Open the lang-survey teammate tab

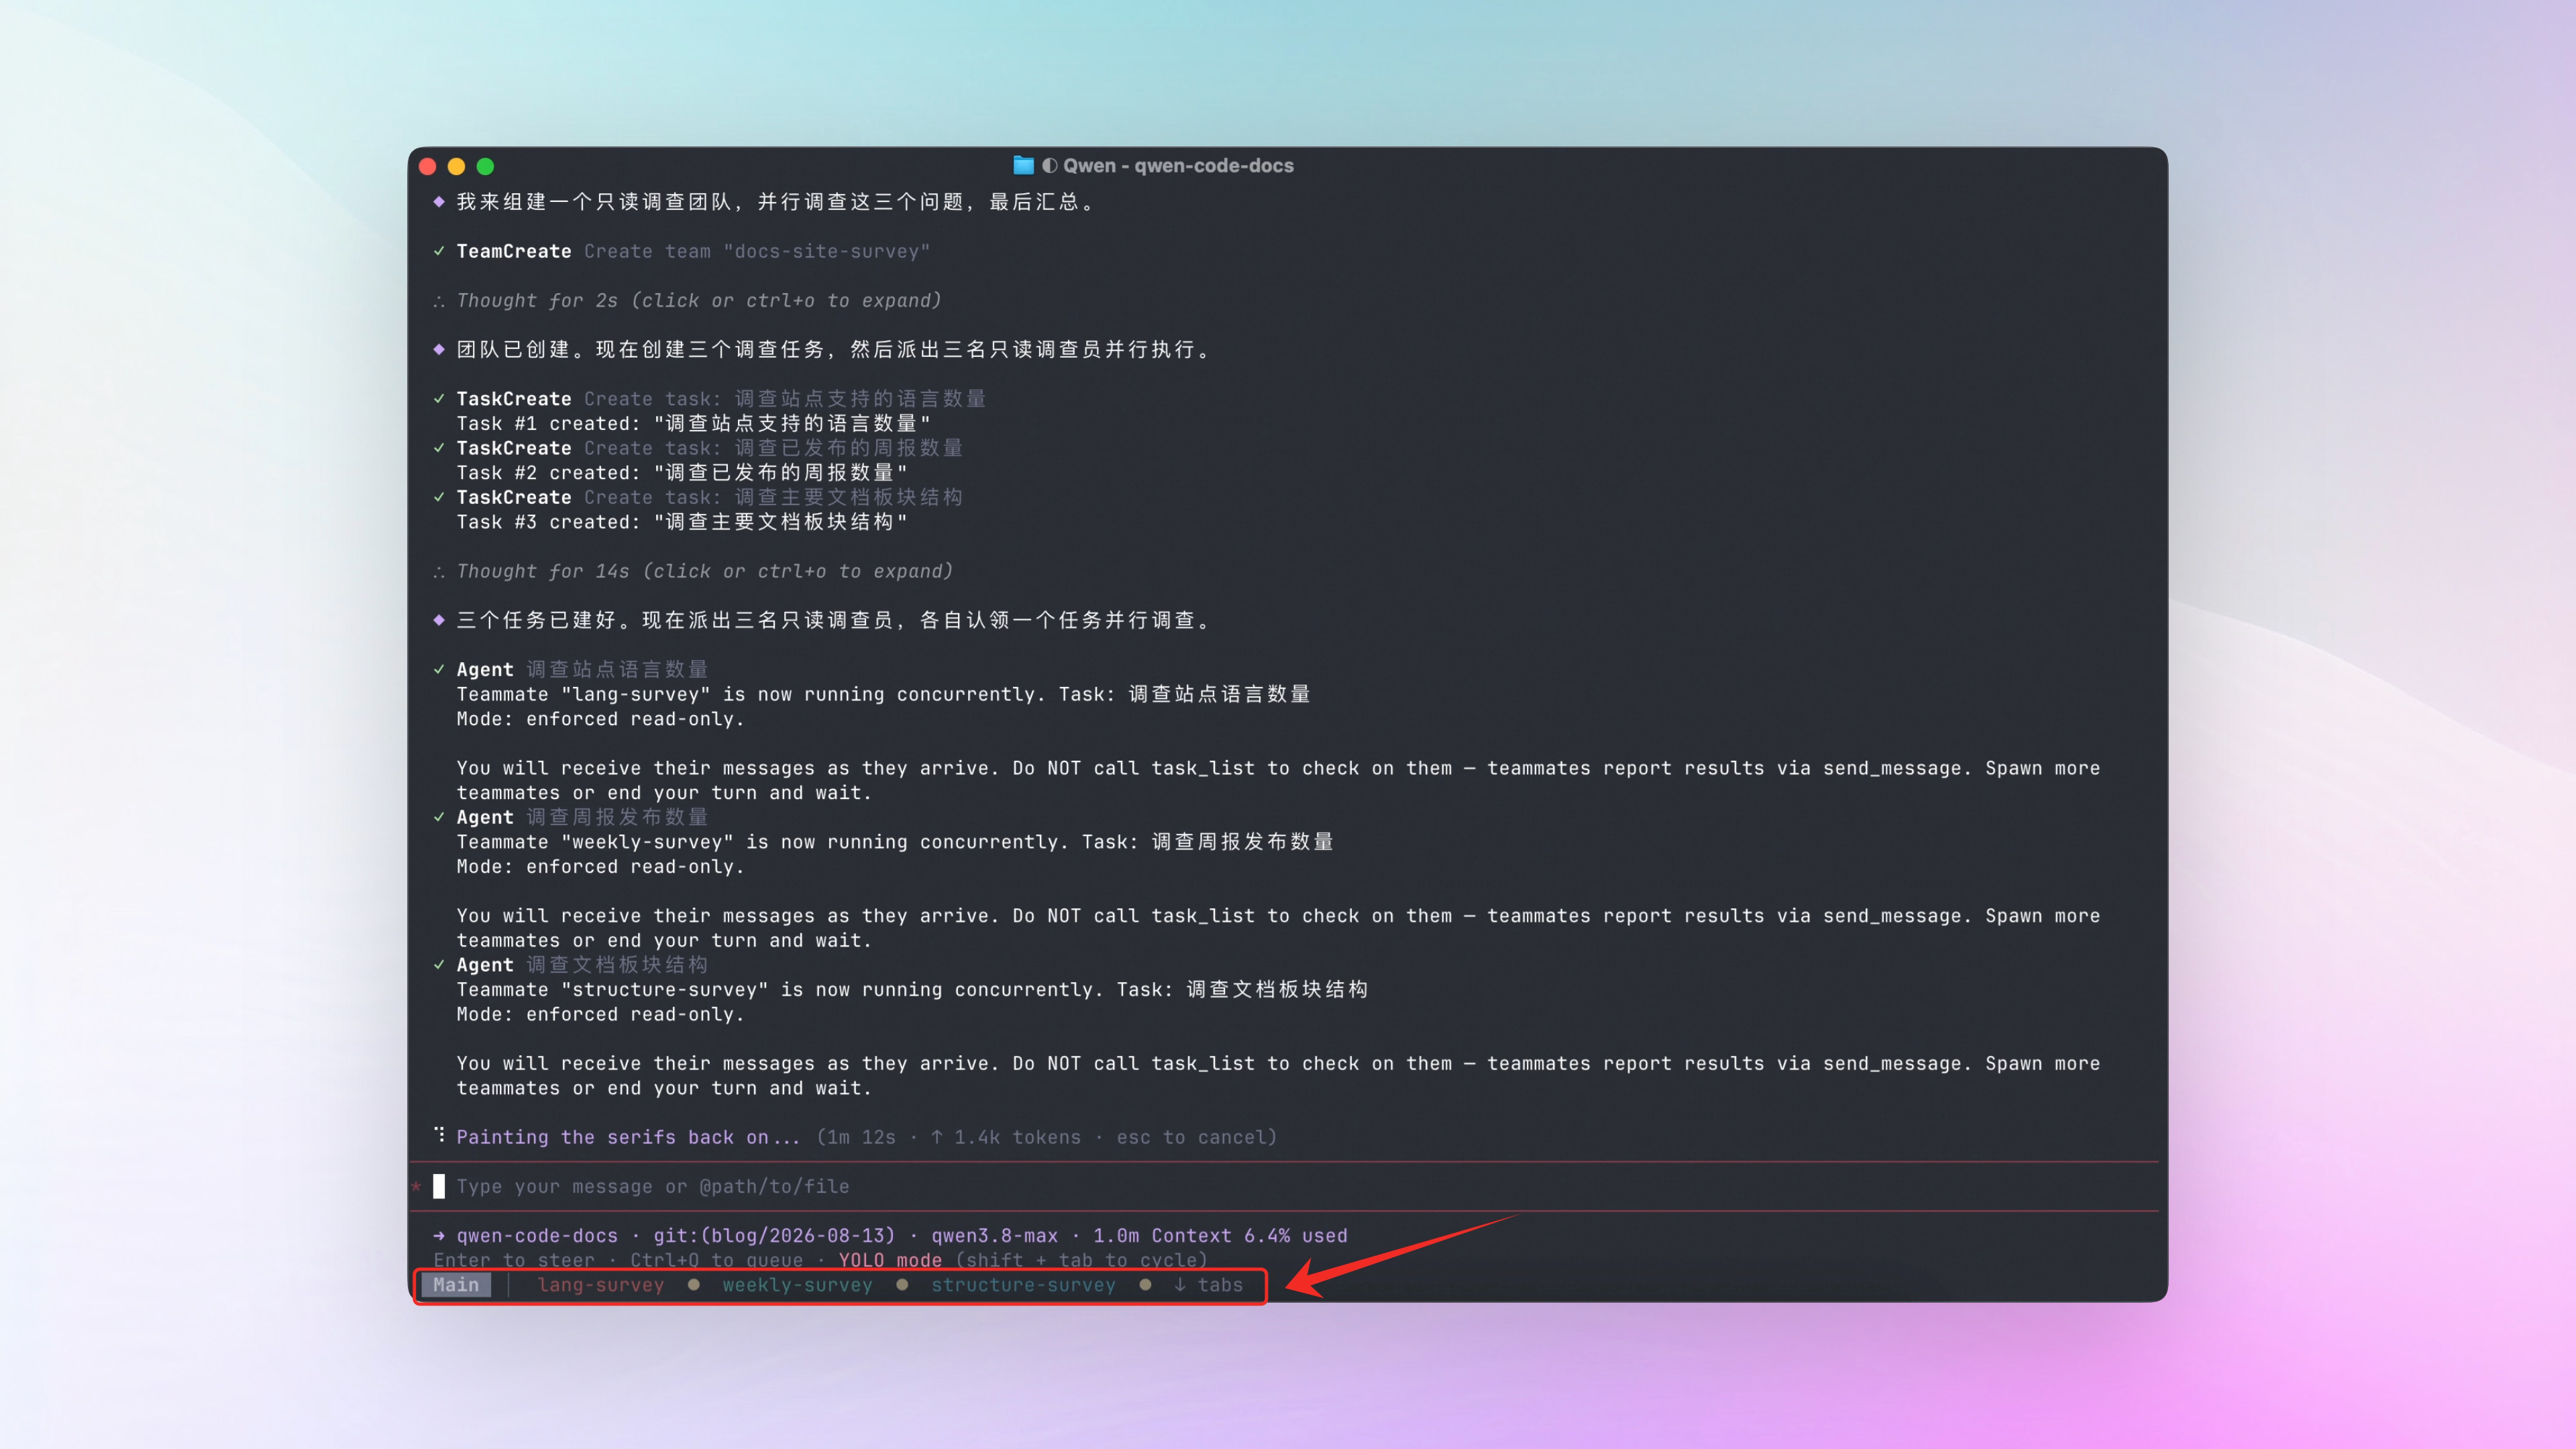pos(601,1285)
